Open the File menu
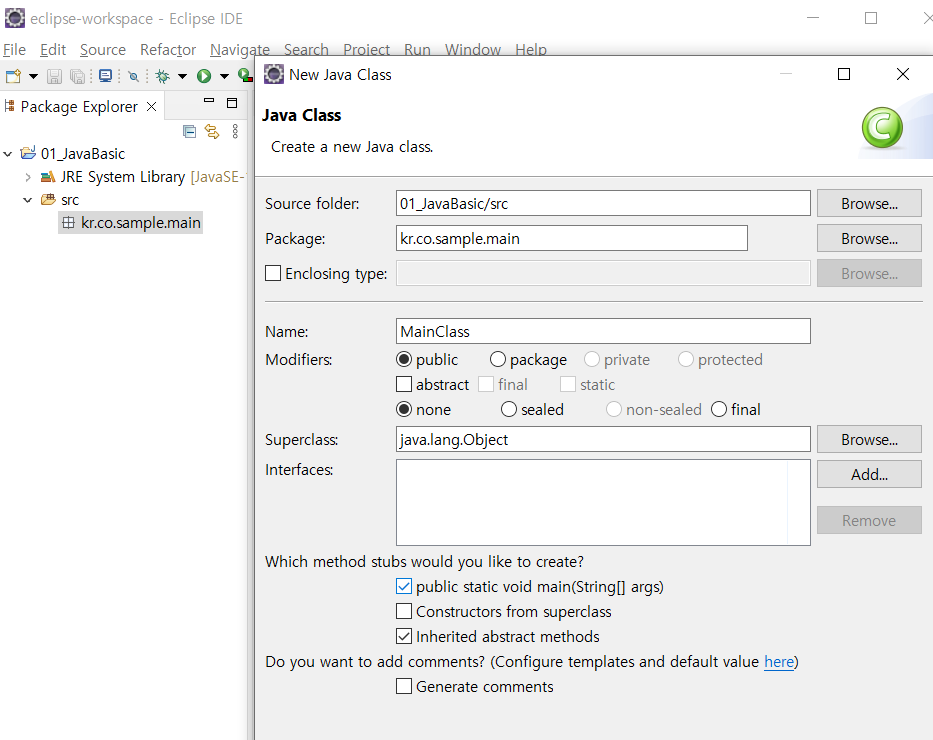933x740 pixels. click(x=14, y=49)
